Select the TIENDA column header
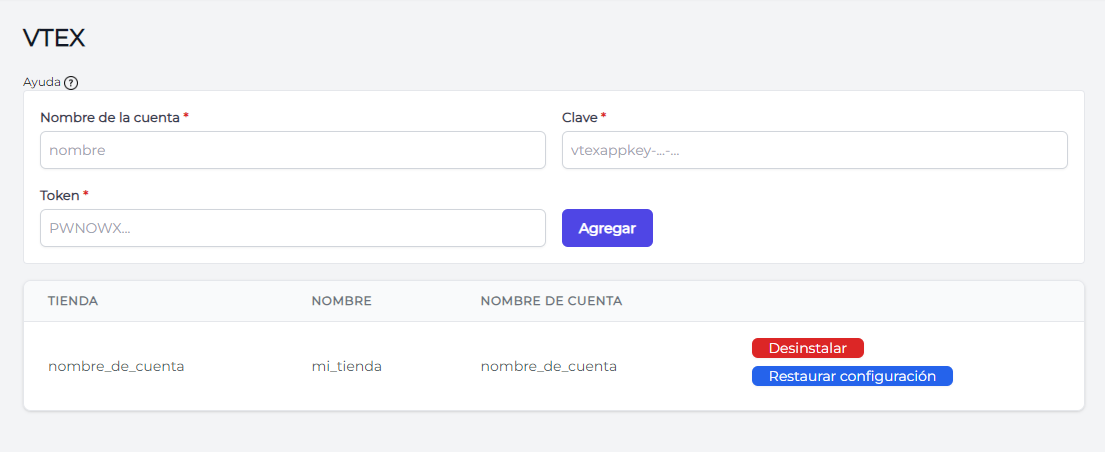This screenshot has height=452, width=1105. (x=73, y=301)
